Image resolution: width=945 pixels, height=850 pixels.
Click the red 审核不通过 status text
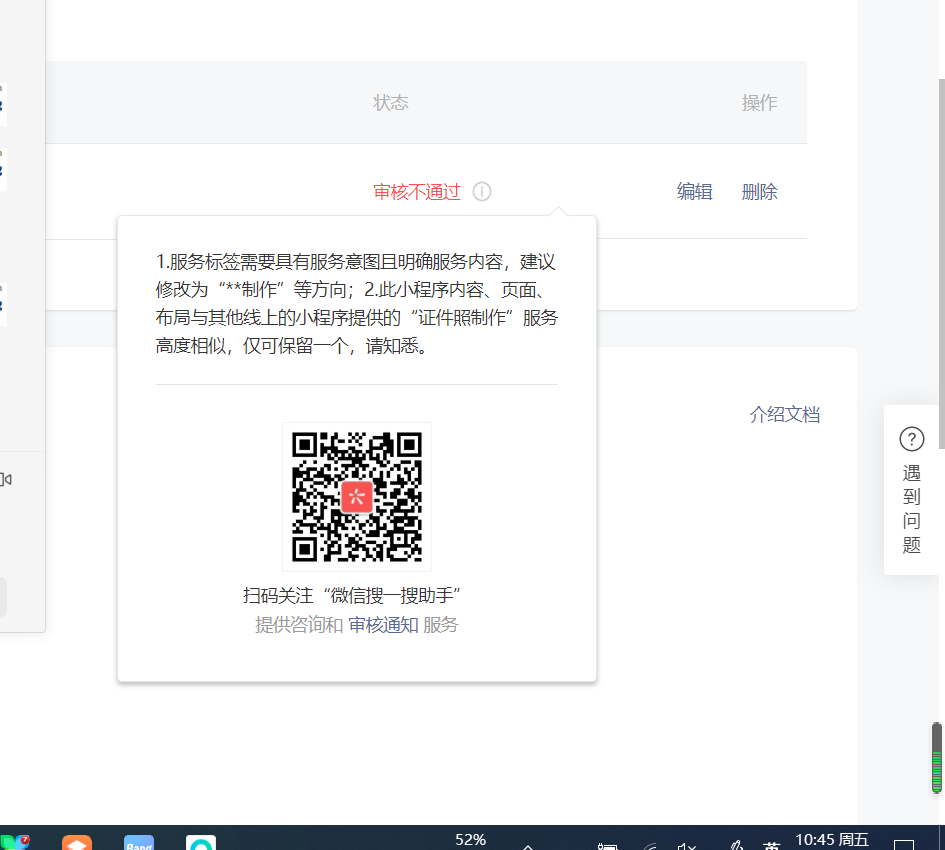pos(416,192)
